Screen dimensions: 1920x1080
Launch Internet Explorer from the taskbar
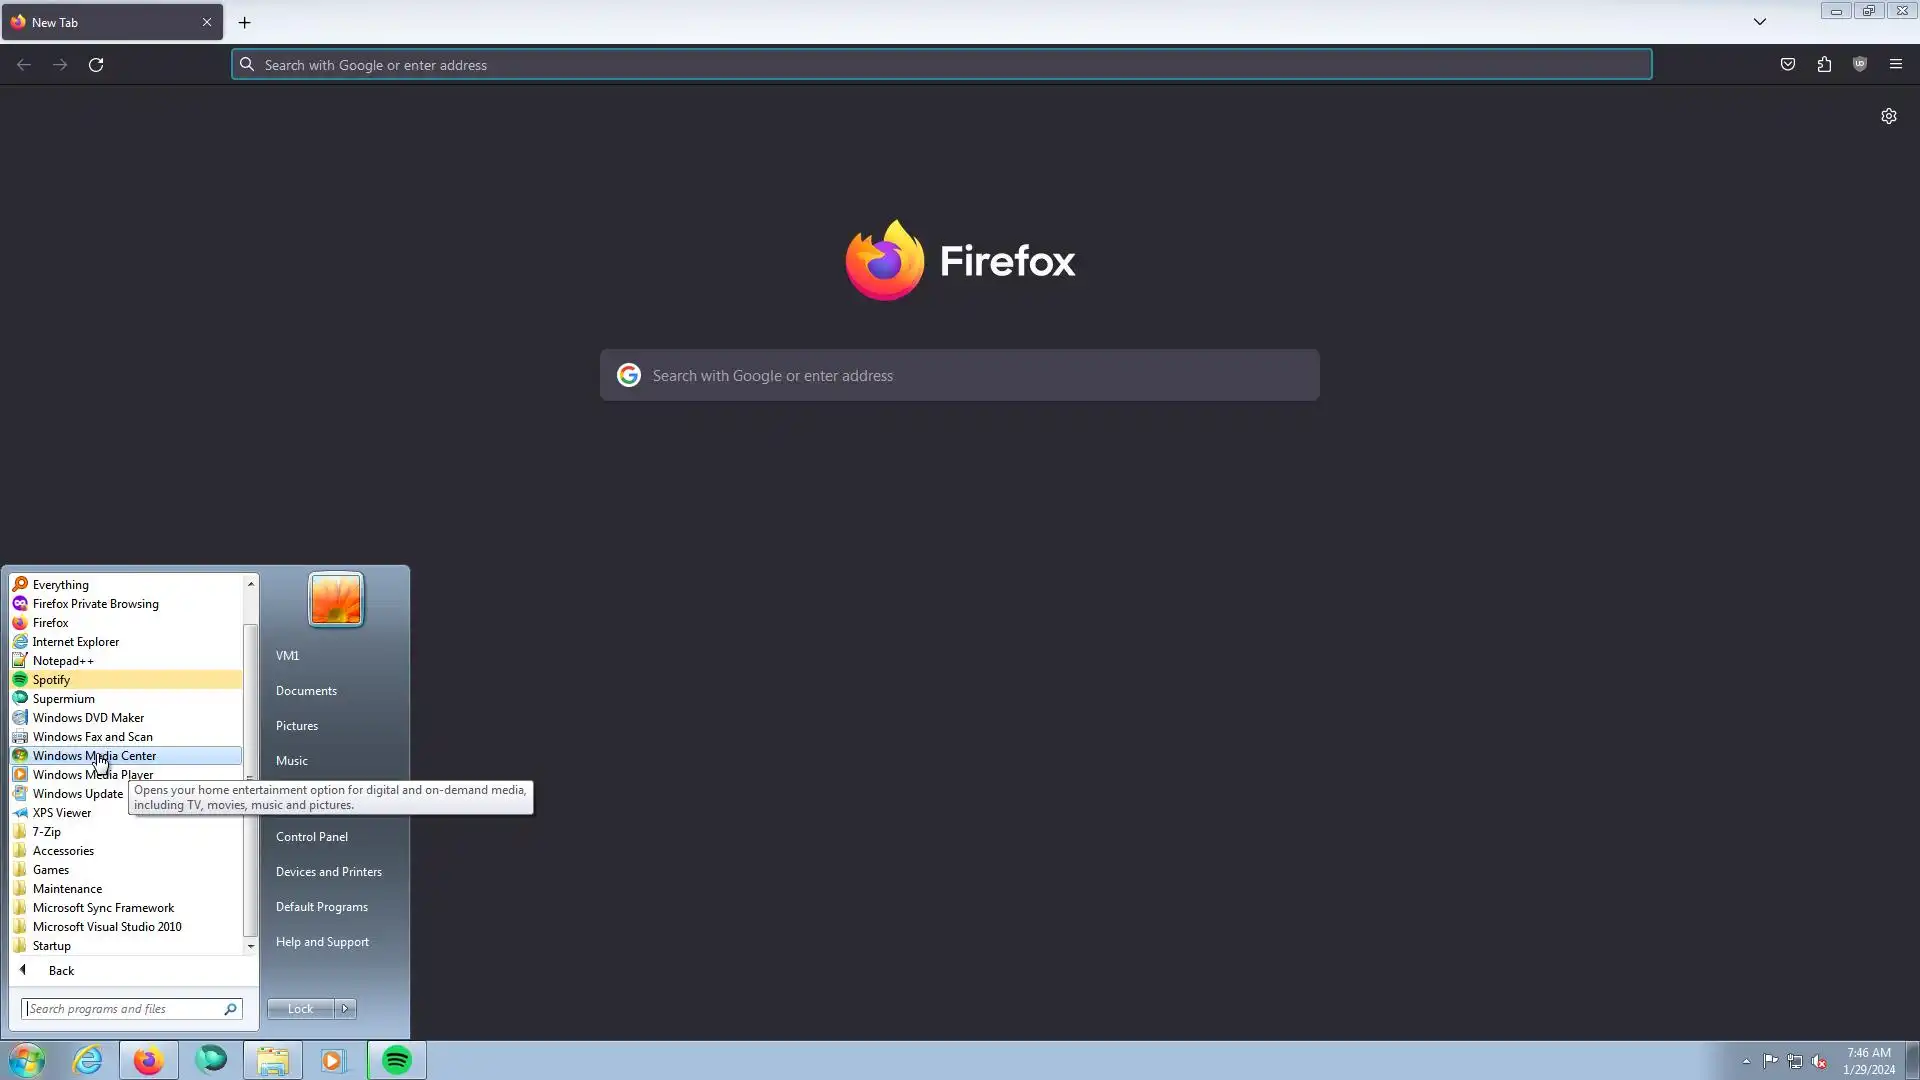pyautogui.click(x=88, y=1060)
